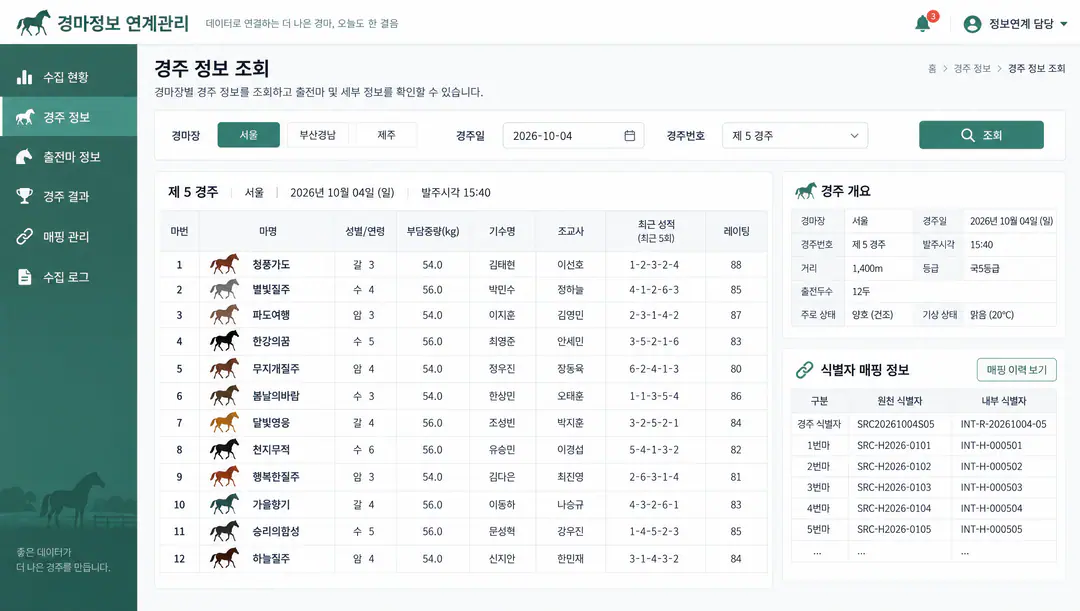Click the 맑음 (20°C) weather value
Viewport: 1080px width, 611px height.
[992, 315]
